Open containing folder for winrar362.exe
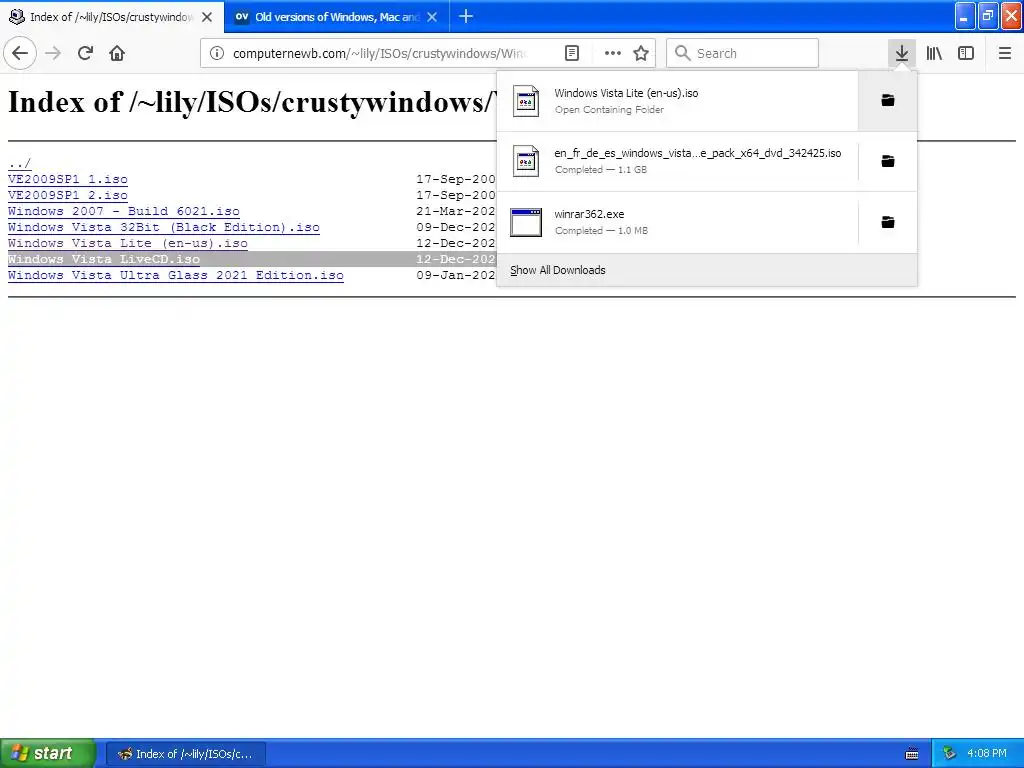This screenshot has width=1024, height=768. tap(888, 223)
